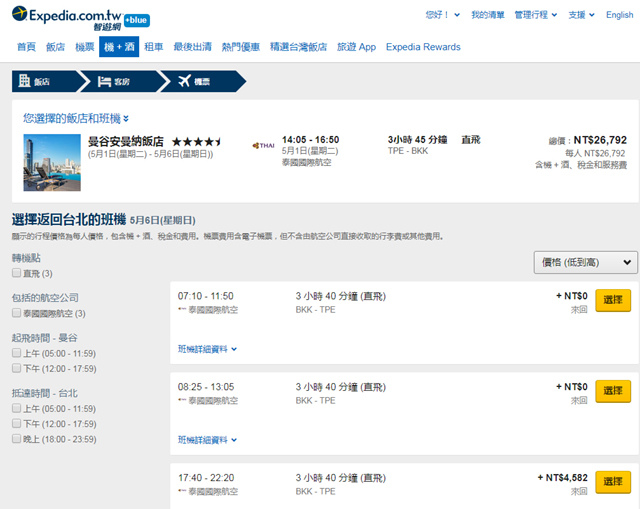Expand the 支援 support dropdown
Image resolution: width=640 pixels, height=509 pixels.
tap(581, 15)
